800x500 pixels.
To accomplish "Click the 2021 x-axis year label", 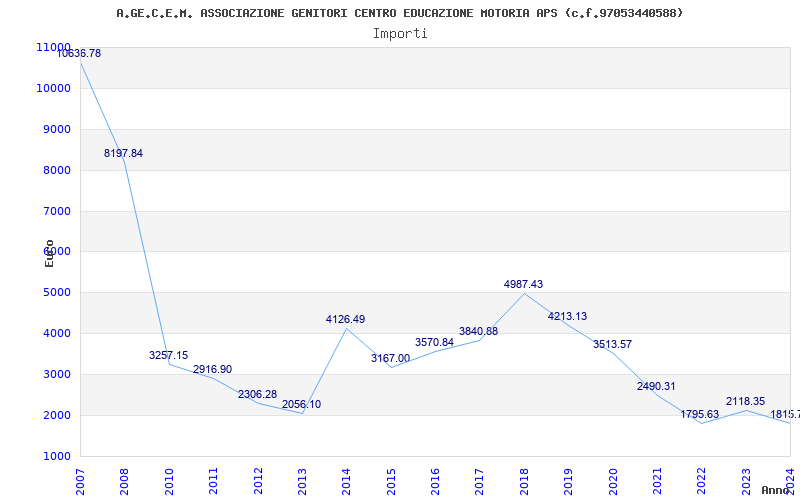I will point(657,481).
